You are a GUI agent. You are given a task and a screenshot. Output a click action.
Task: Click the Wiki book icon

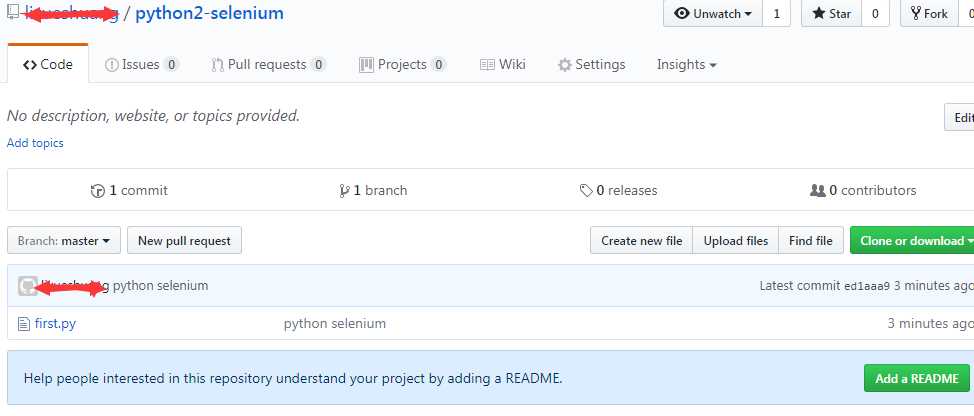pyautogui.click(x=488, y=65)
